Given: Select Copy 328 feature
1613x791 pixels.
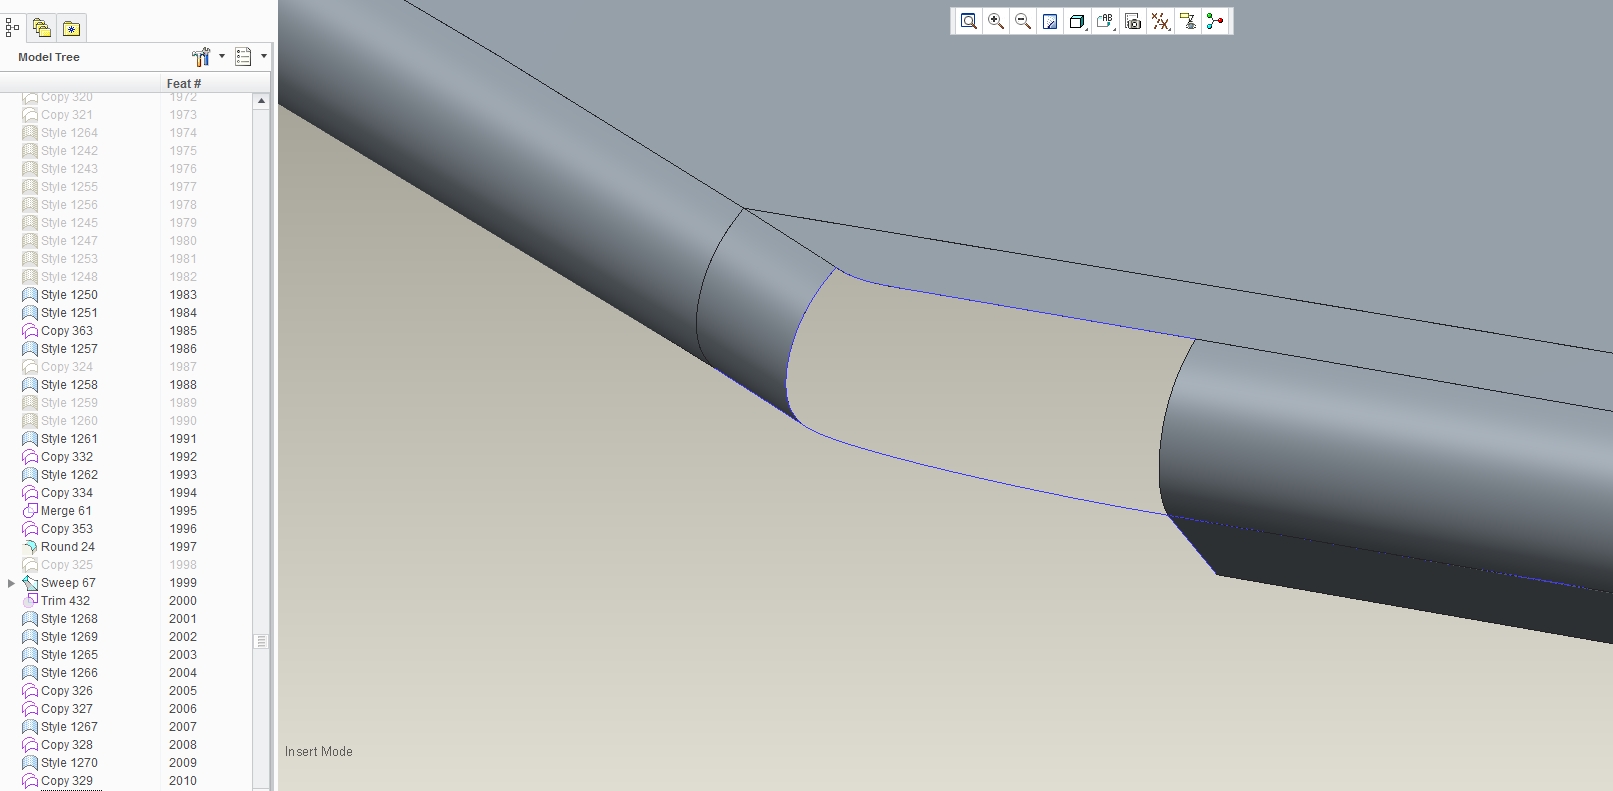Looking at the screenshot, I should (58, 745).
